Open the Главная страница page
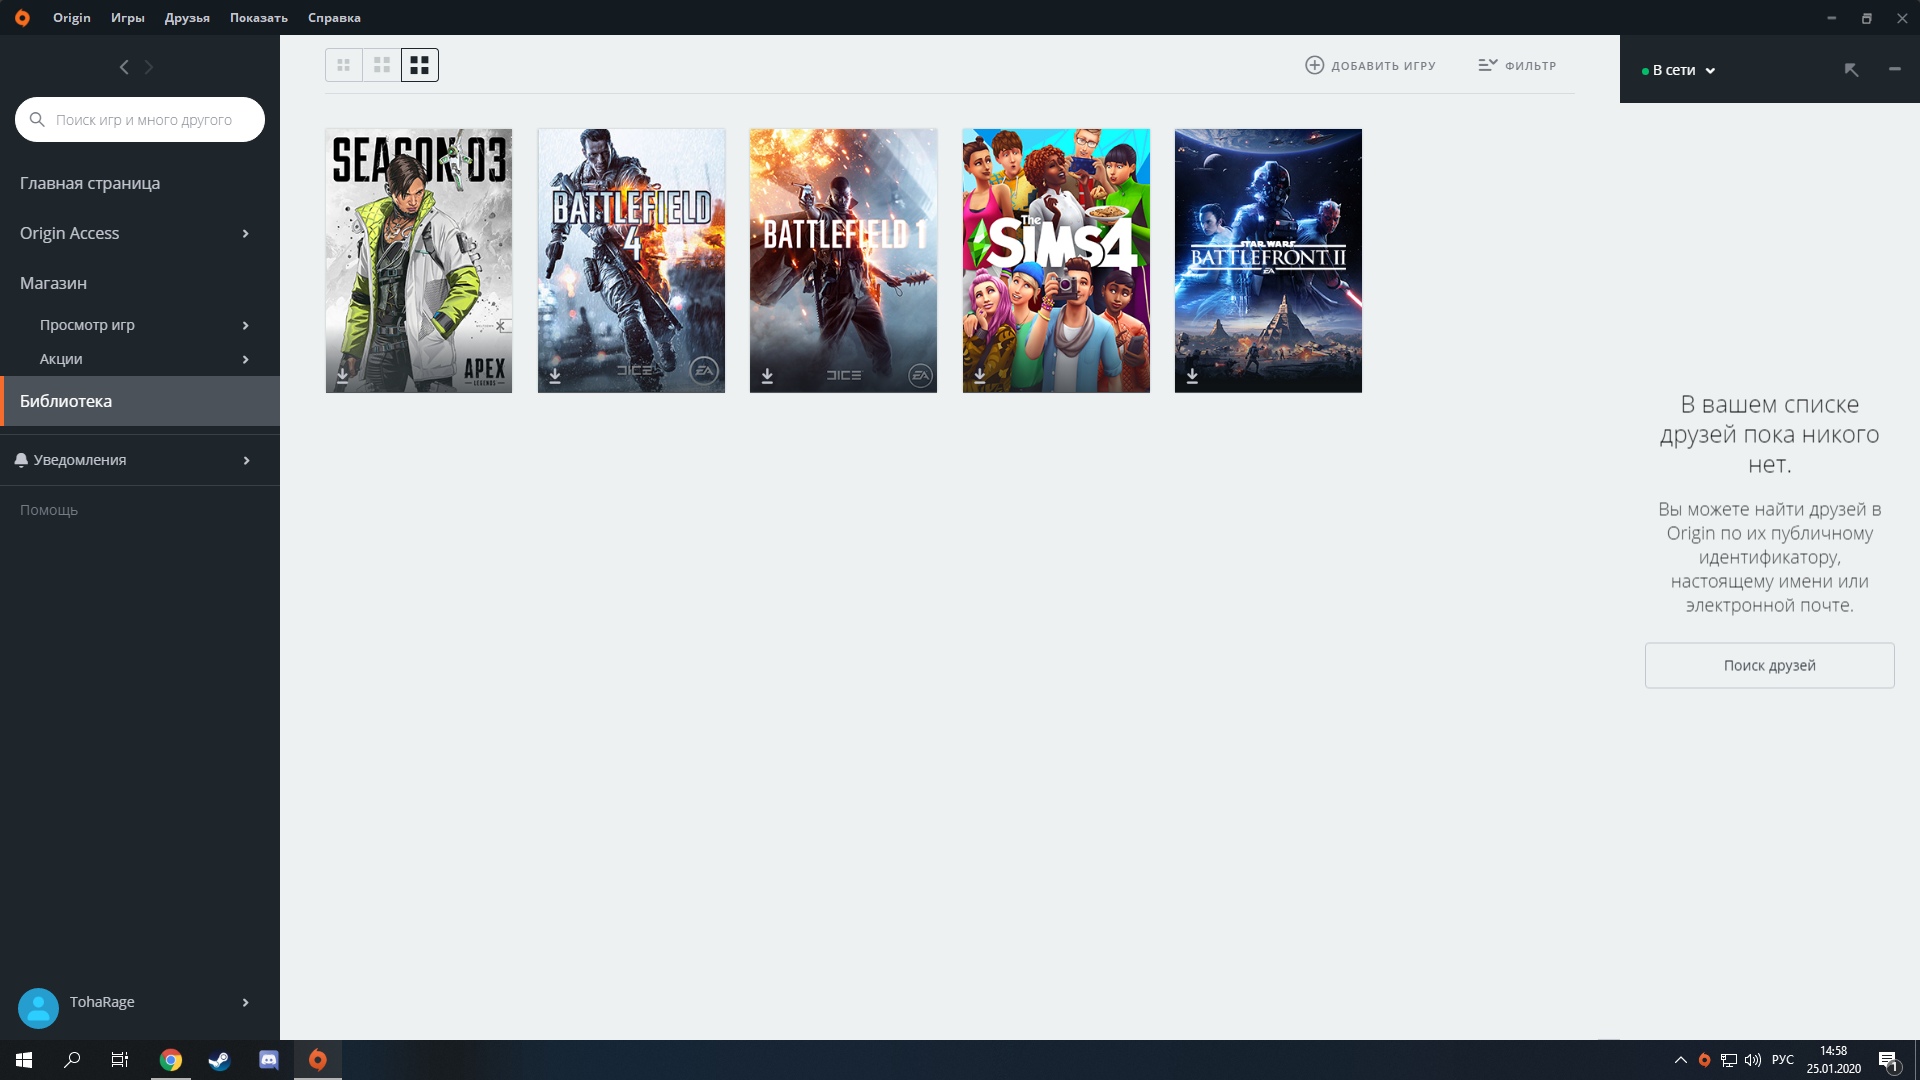 (90, 183)
